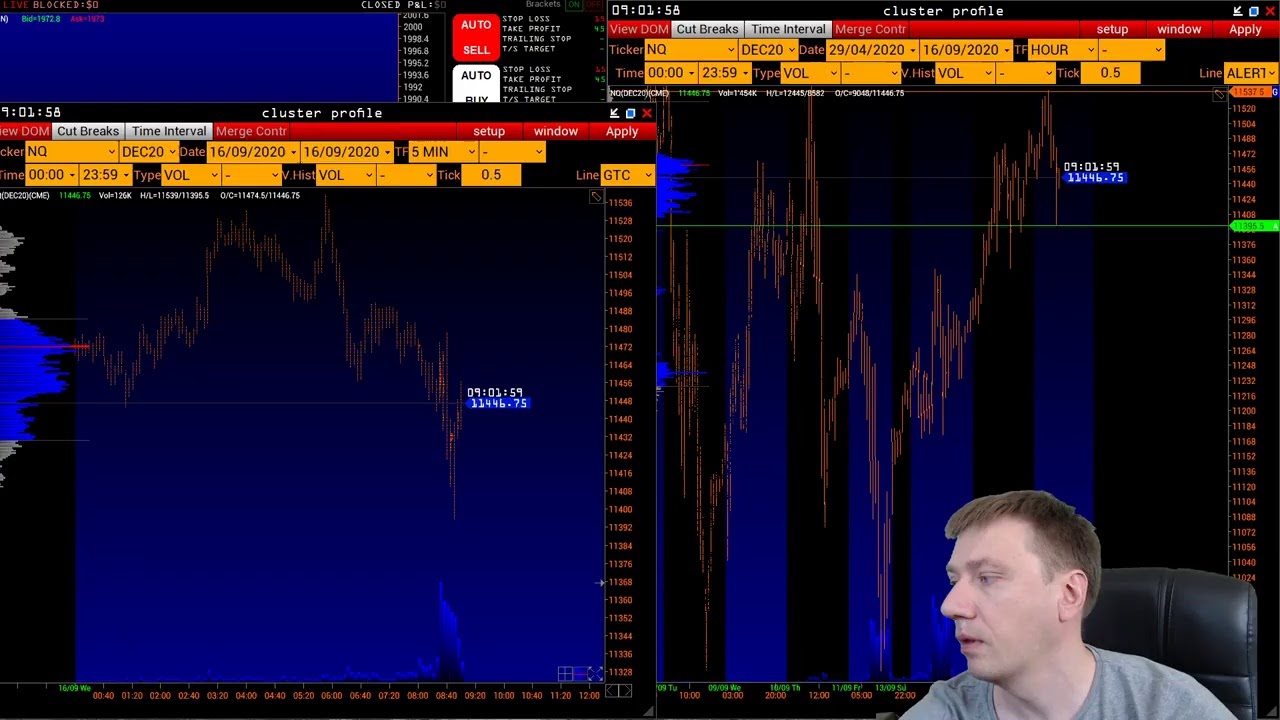Toggle Merge Contr in HOUR window
The image size is (1280, 720).
click(870, 29)
